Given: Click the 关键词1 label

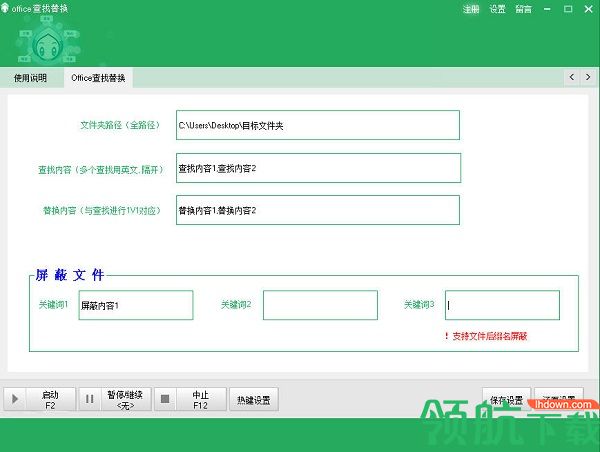Looking at the screenshot, I should 53,305.
